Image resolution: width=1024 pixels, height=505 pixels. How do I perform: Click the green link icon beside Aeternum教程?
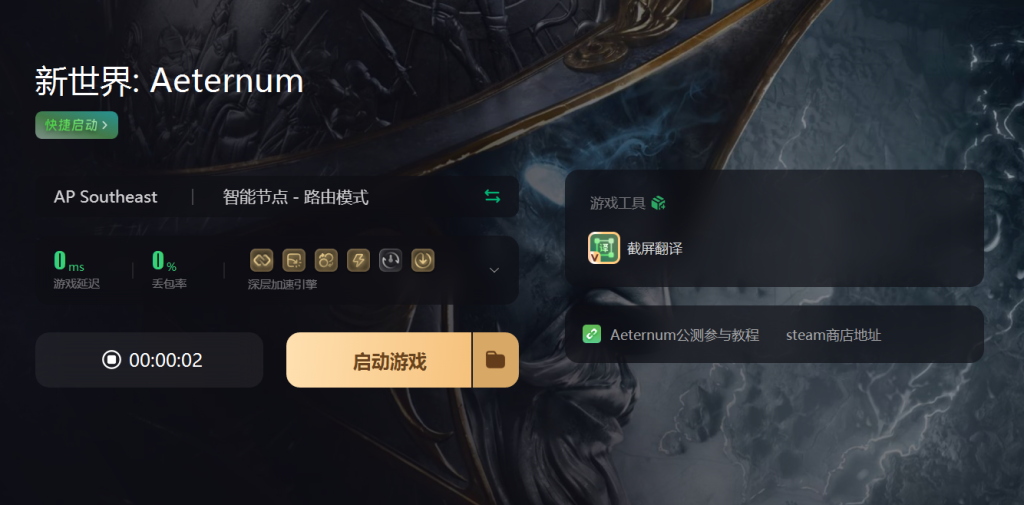(592, 334)
